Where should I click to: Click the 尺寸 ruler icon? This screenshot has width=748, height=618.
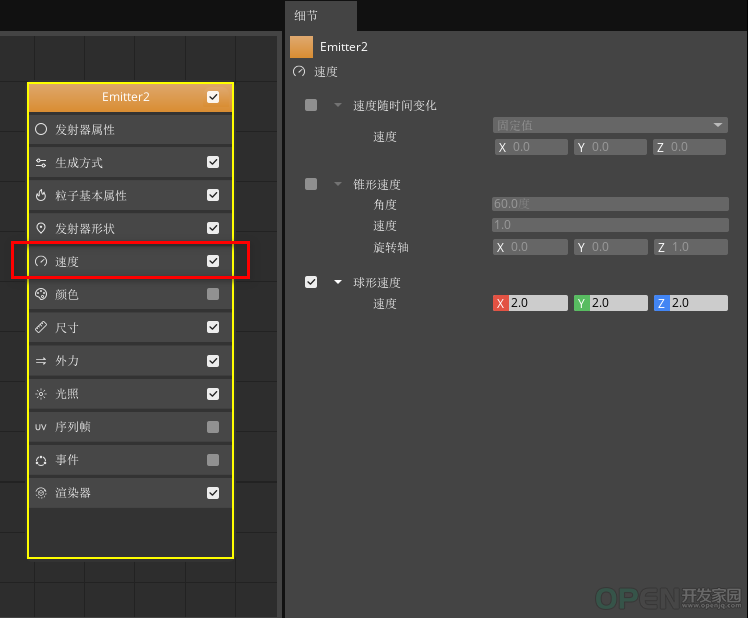coord(41,327)
